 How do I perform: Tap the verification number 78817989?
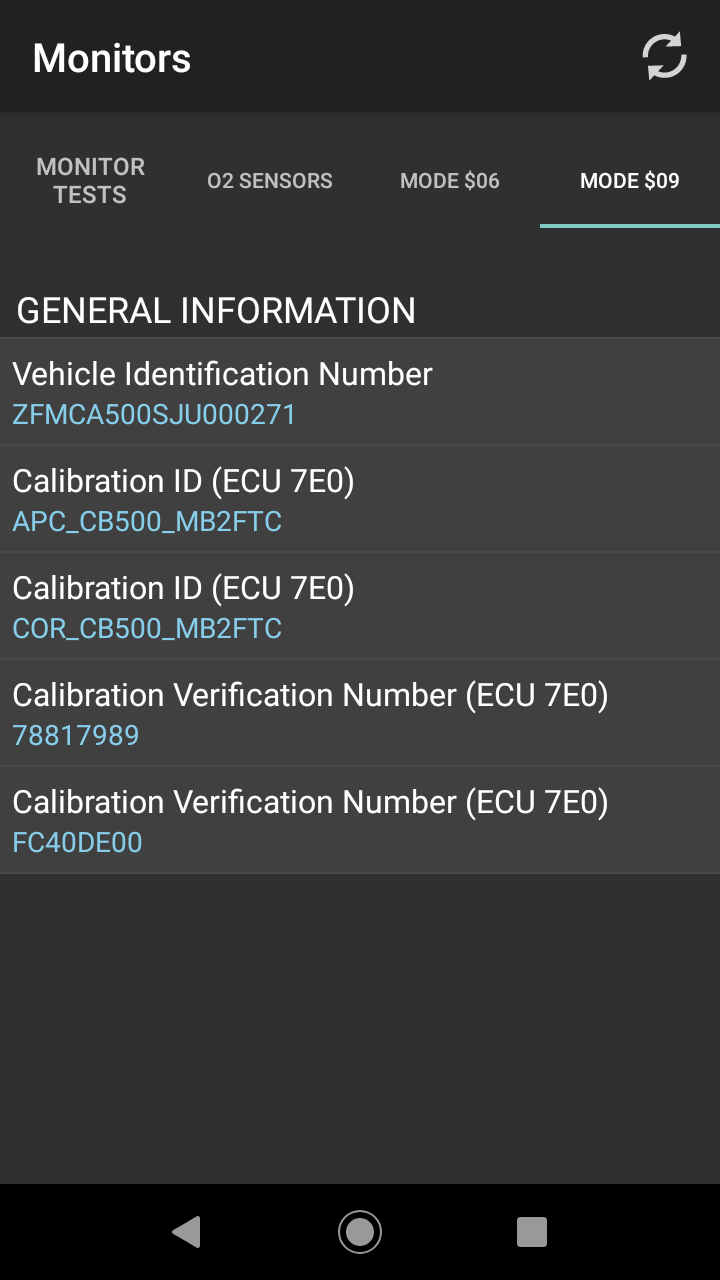pyautogui.click(x=76, y=736)
